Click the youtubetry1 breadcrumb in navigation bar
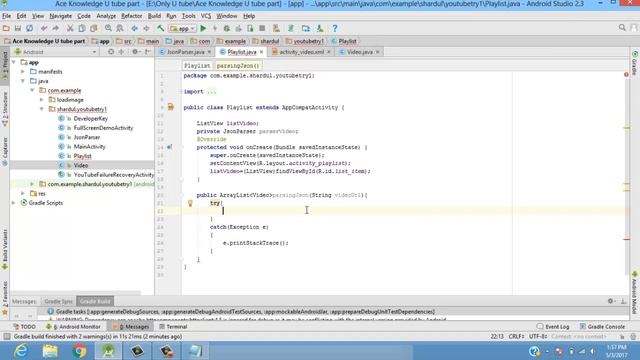 click(x=305, y=41)
